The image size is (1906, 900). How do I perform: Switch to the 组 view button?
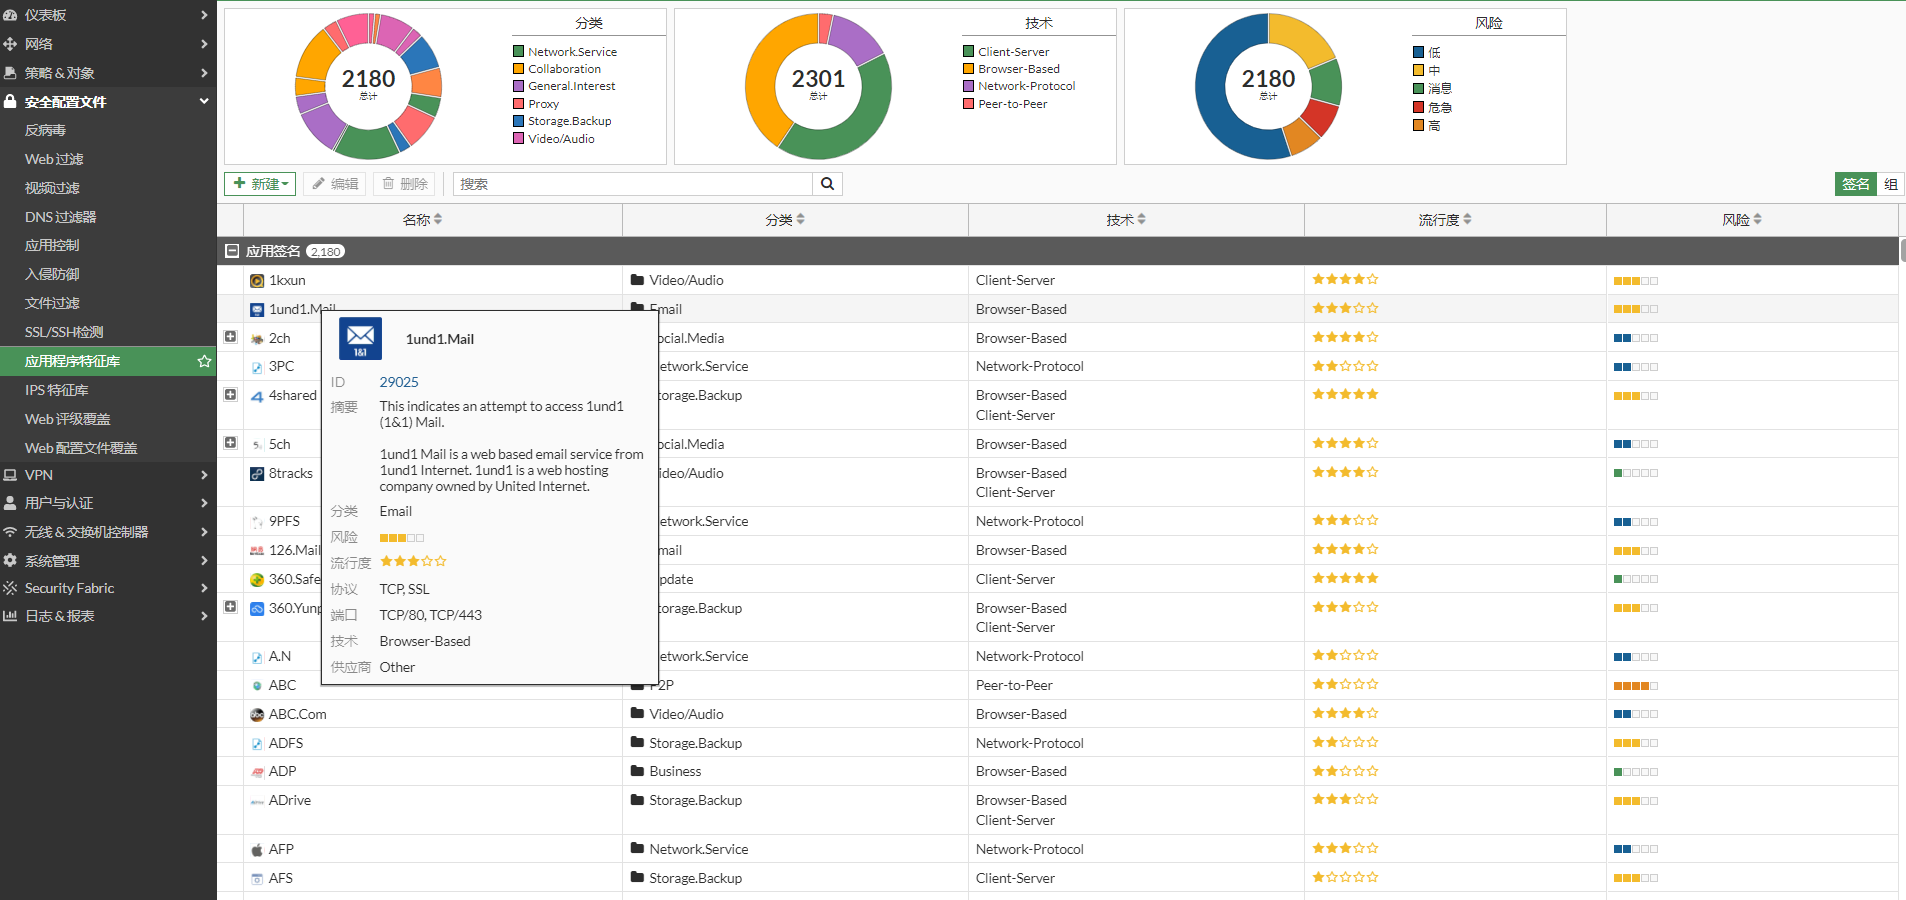click(1890, 184)
